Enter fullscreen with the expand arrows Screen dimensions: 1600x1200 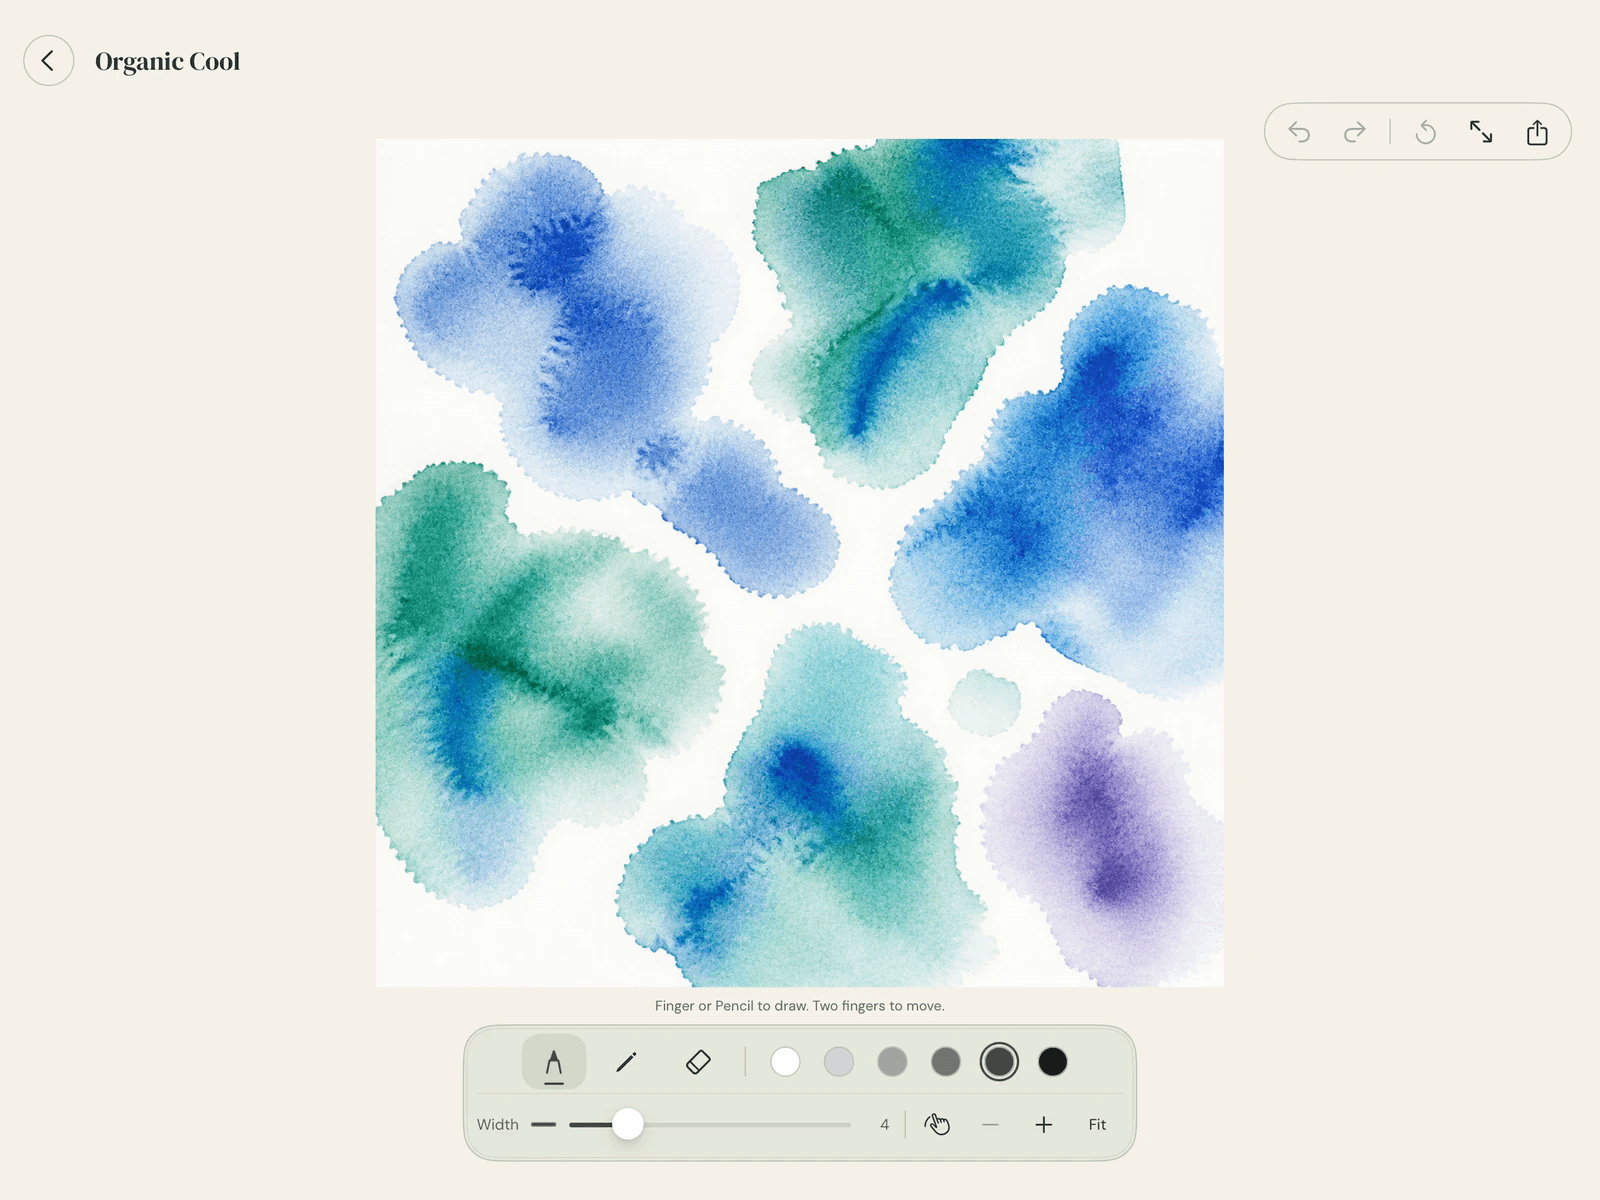click(x=1481, y=132)
